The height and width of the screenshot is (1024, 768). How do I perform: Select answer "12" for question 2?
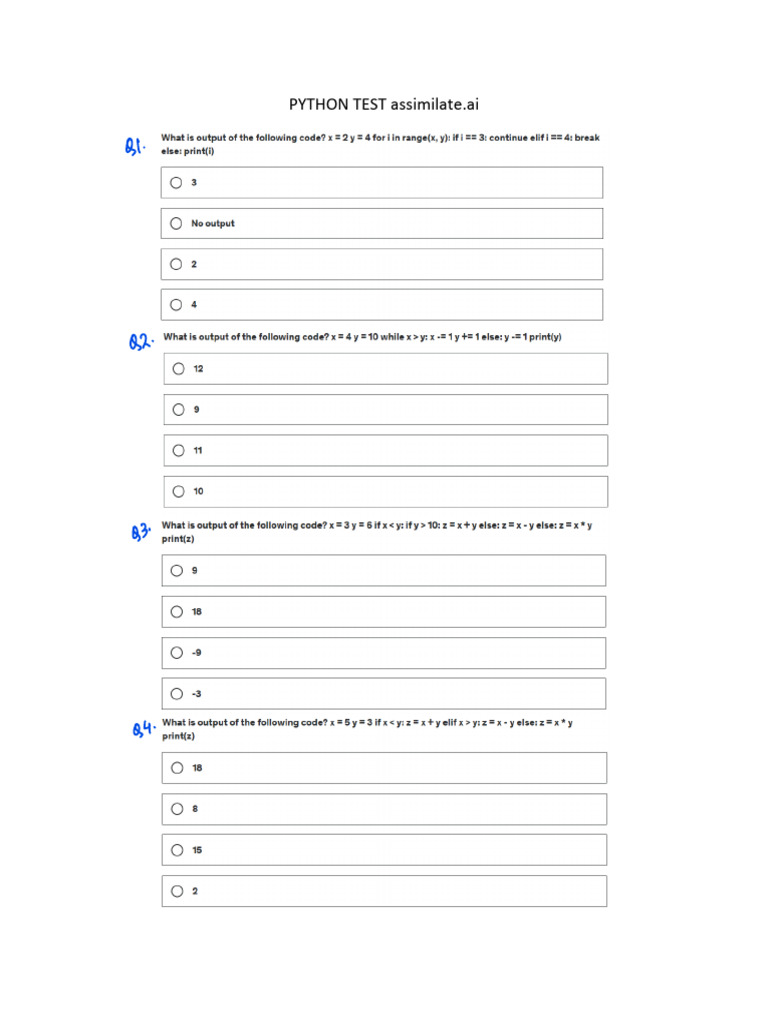tap(178, 369)
